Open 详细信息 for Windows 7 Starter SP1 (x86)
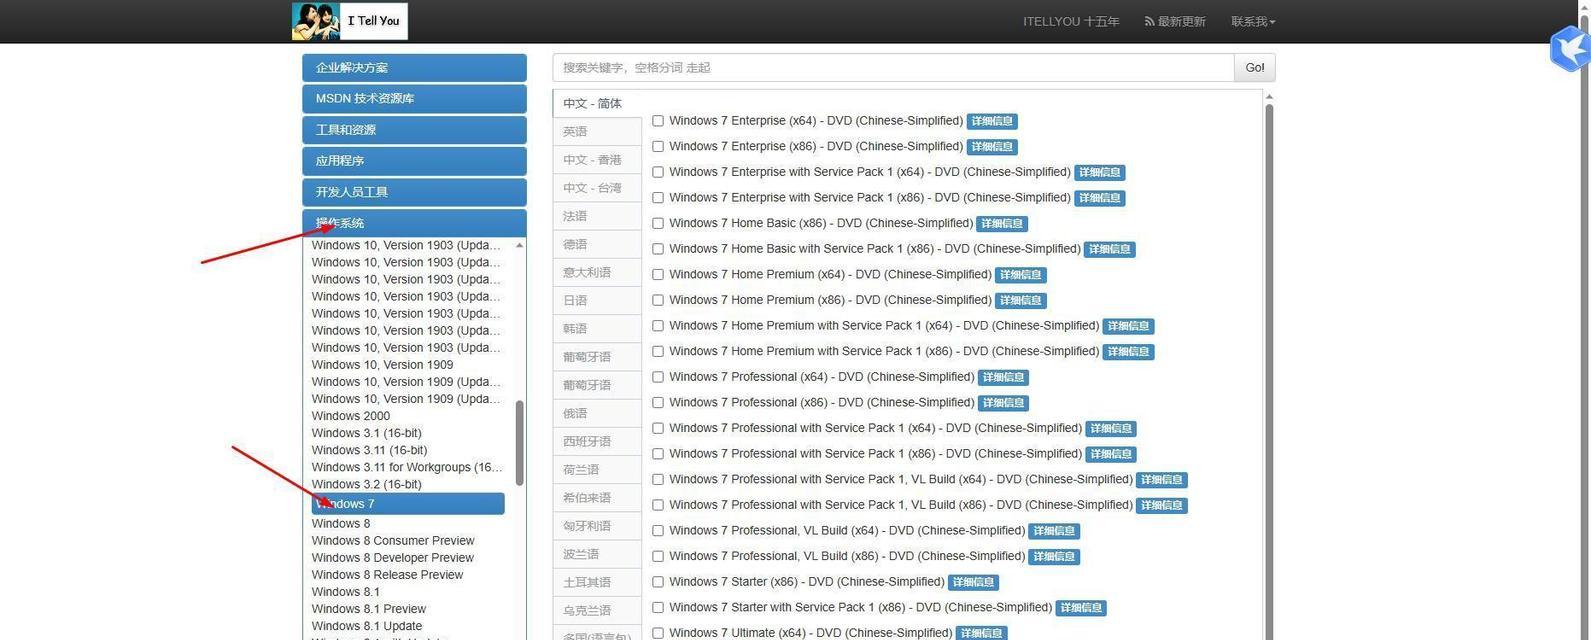Viewport: 1591px width, 640px height. pyautogui.click(x=1081, y=608)
